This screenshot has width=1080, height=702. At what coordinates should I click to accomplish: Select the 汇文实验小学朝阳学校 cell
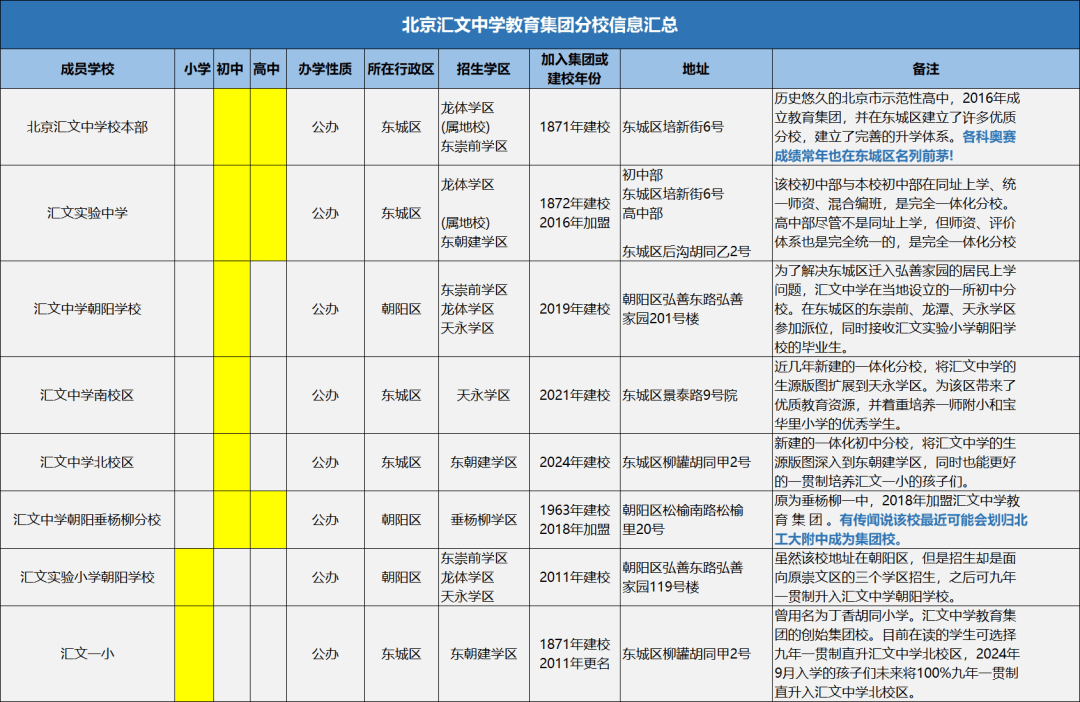[87, 577]
